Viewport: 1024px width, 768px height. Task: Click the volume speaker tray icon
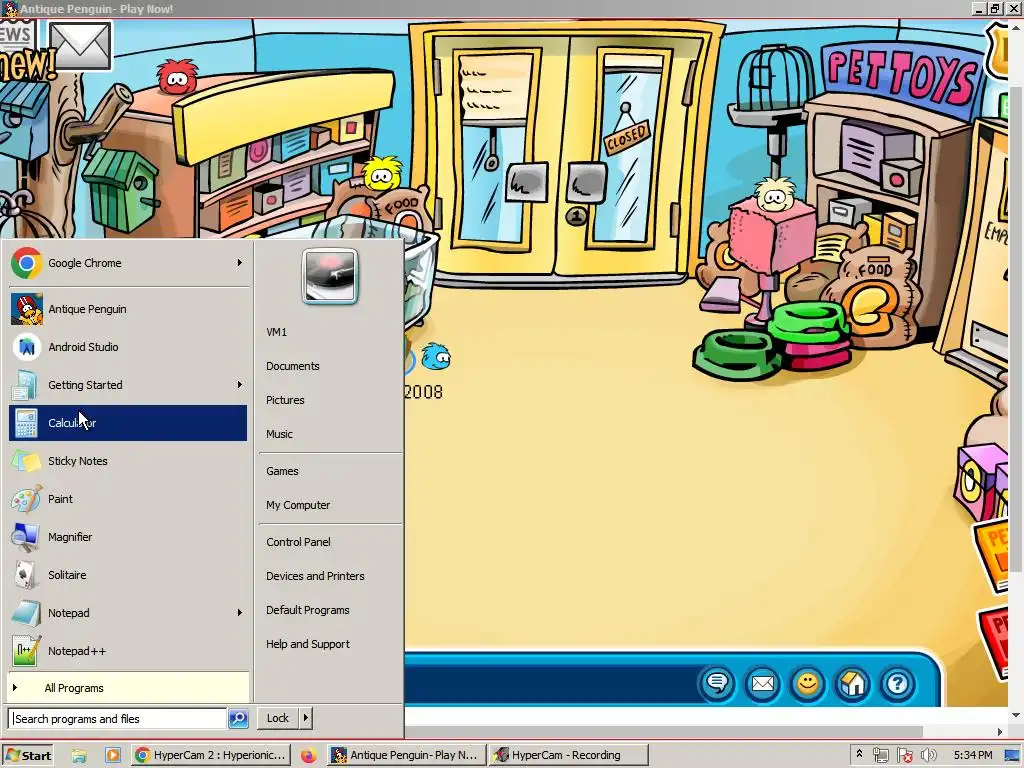coord(929,756)
